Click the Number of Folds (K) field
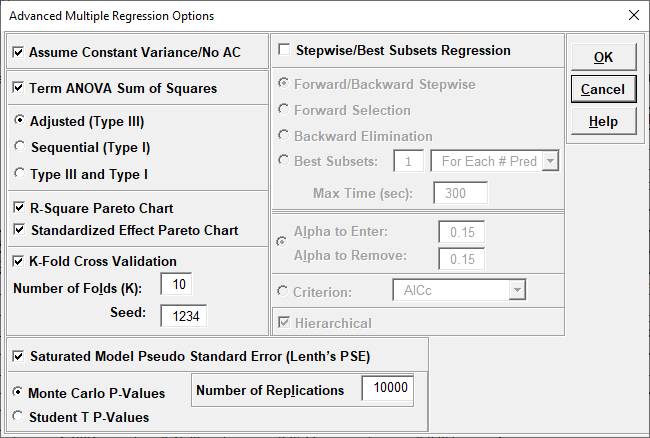This screenshot has height=438, width=650. tap(176, 284)
